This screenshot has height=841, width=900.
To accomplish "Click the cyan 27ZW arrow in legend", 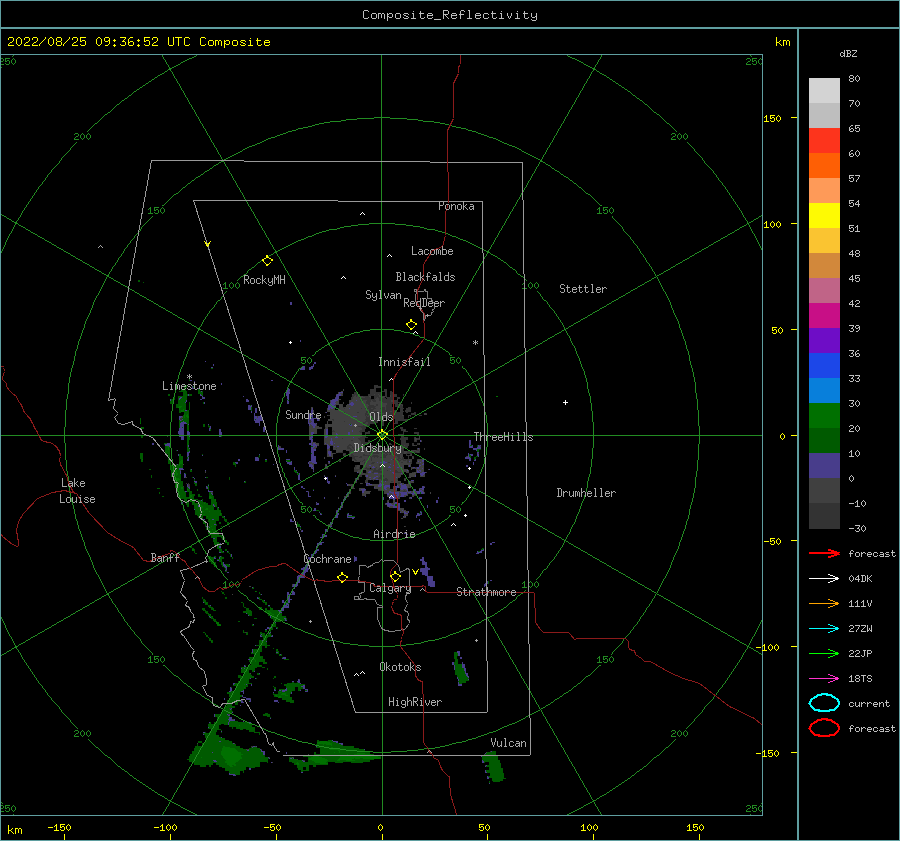I will click(x=824, y=629).
